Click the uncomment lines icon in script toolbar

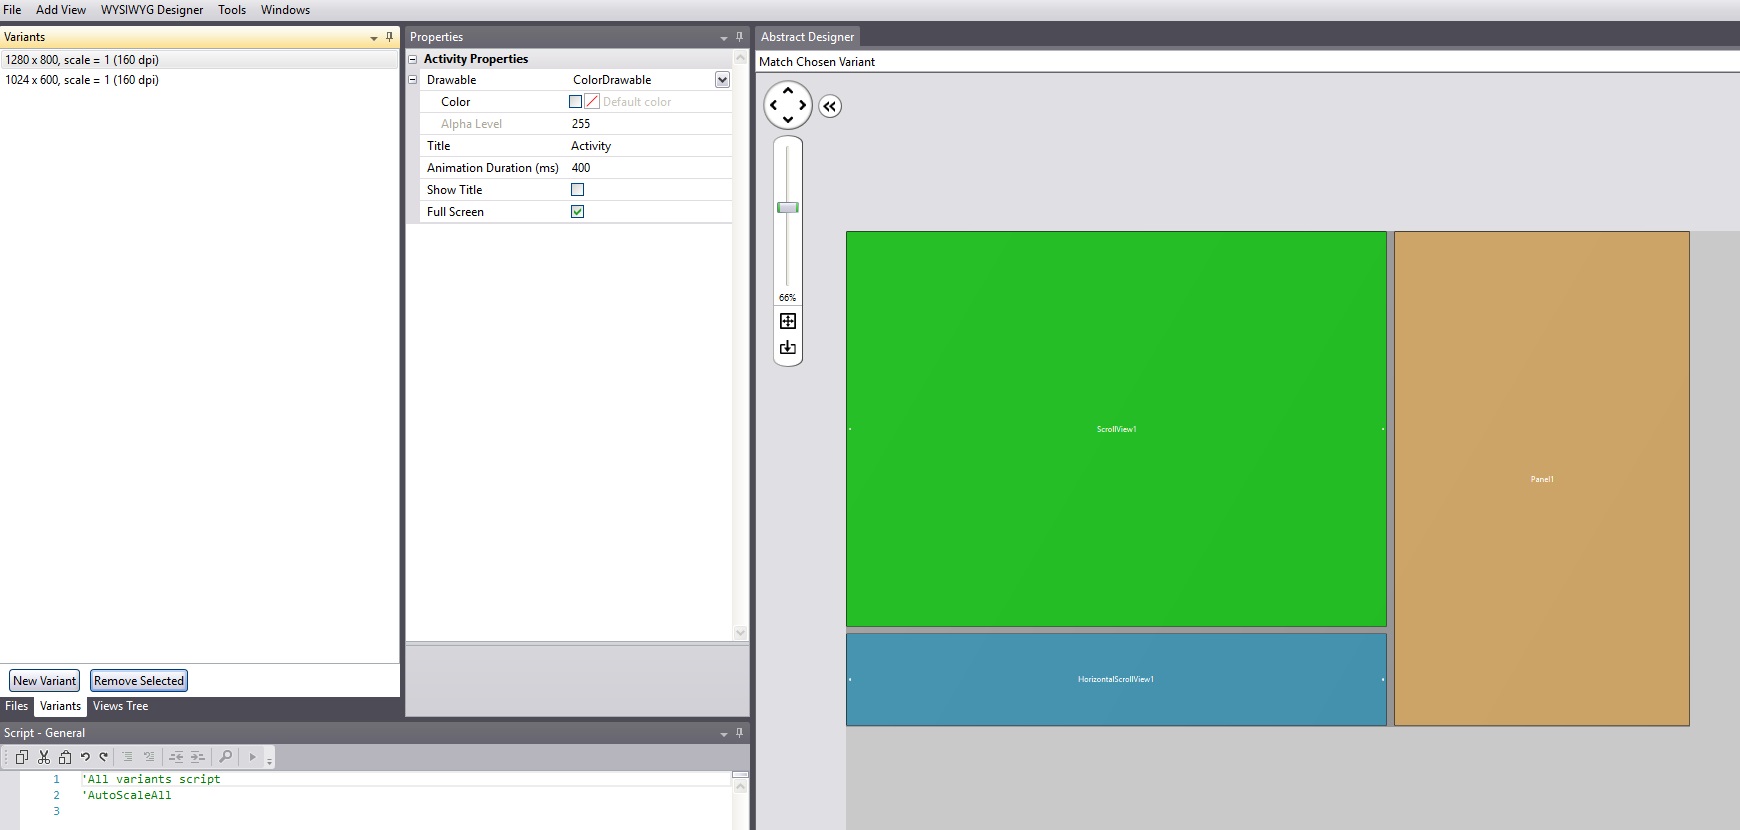[x=149, y=757]
